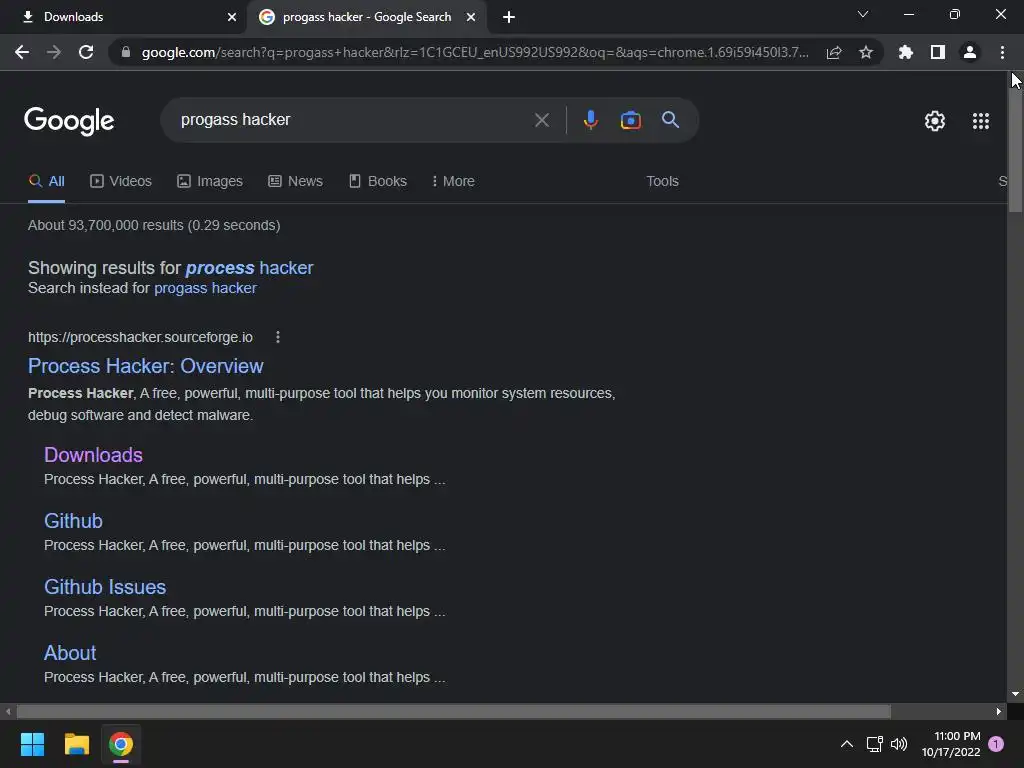Go back to the previous page
Screen dimensions: 1024x768
click(22, 52)
